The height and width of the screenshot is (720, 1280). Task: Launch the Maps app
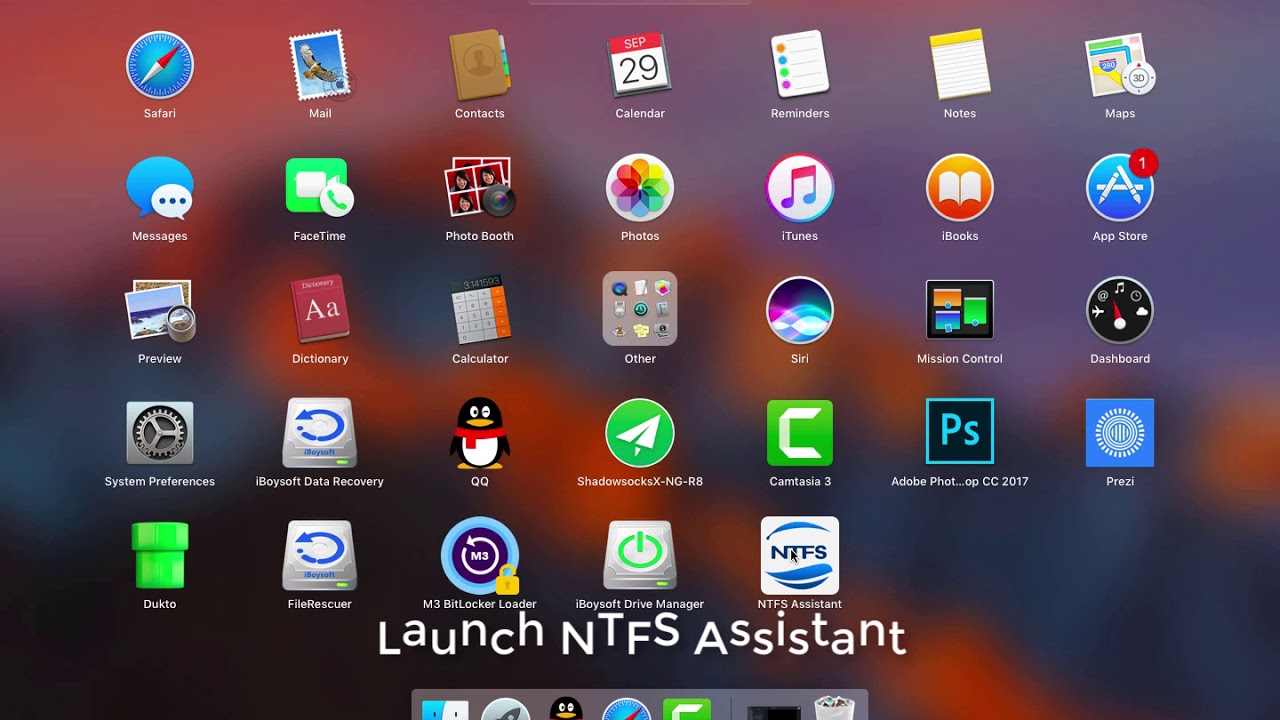coord(1120,66)
